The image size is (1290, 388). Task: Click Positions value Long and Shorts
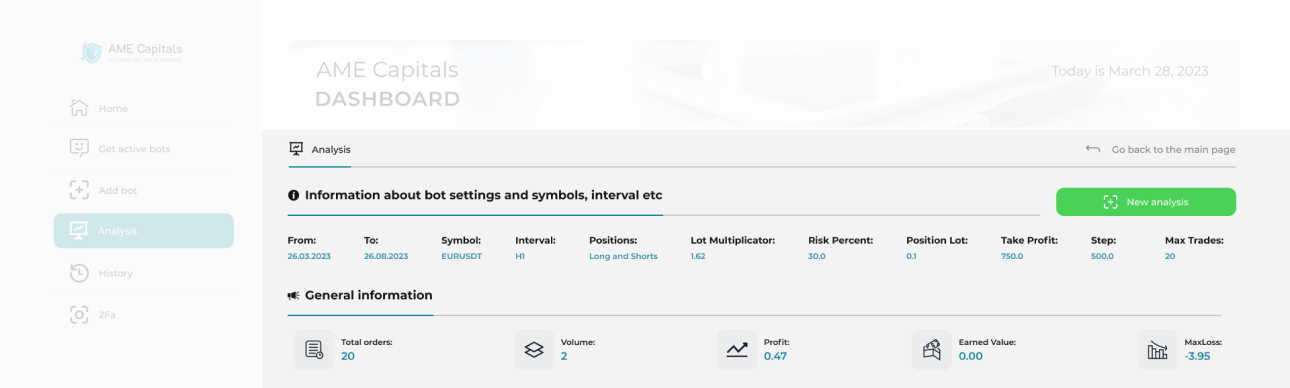tap(623, 256)
